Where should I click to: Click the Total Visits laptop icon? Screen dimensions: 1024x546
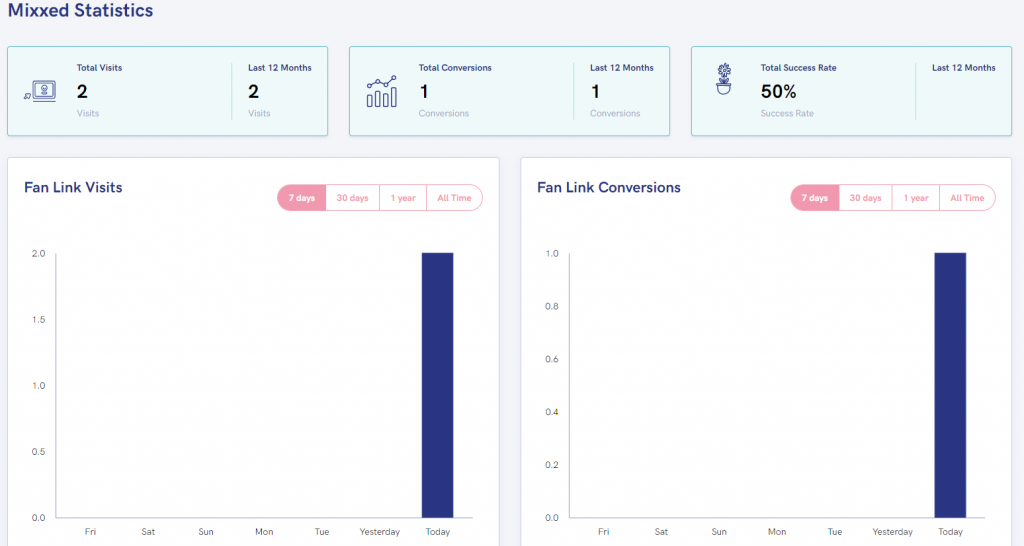pos(41,92)
